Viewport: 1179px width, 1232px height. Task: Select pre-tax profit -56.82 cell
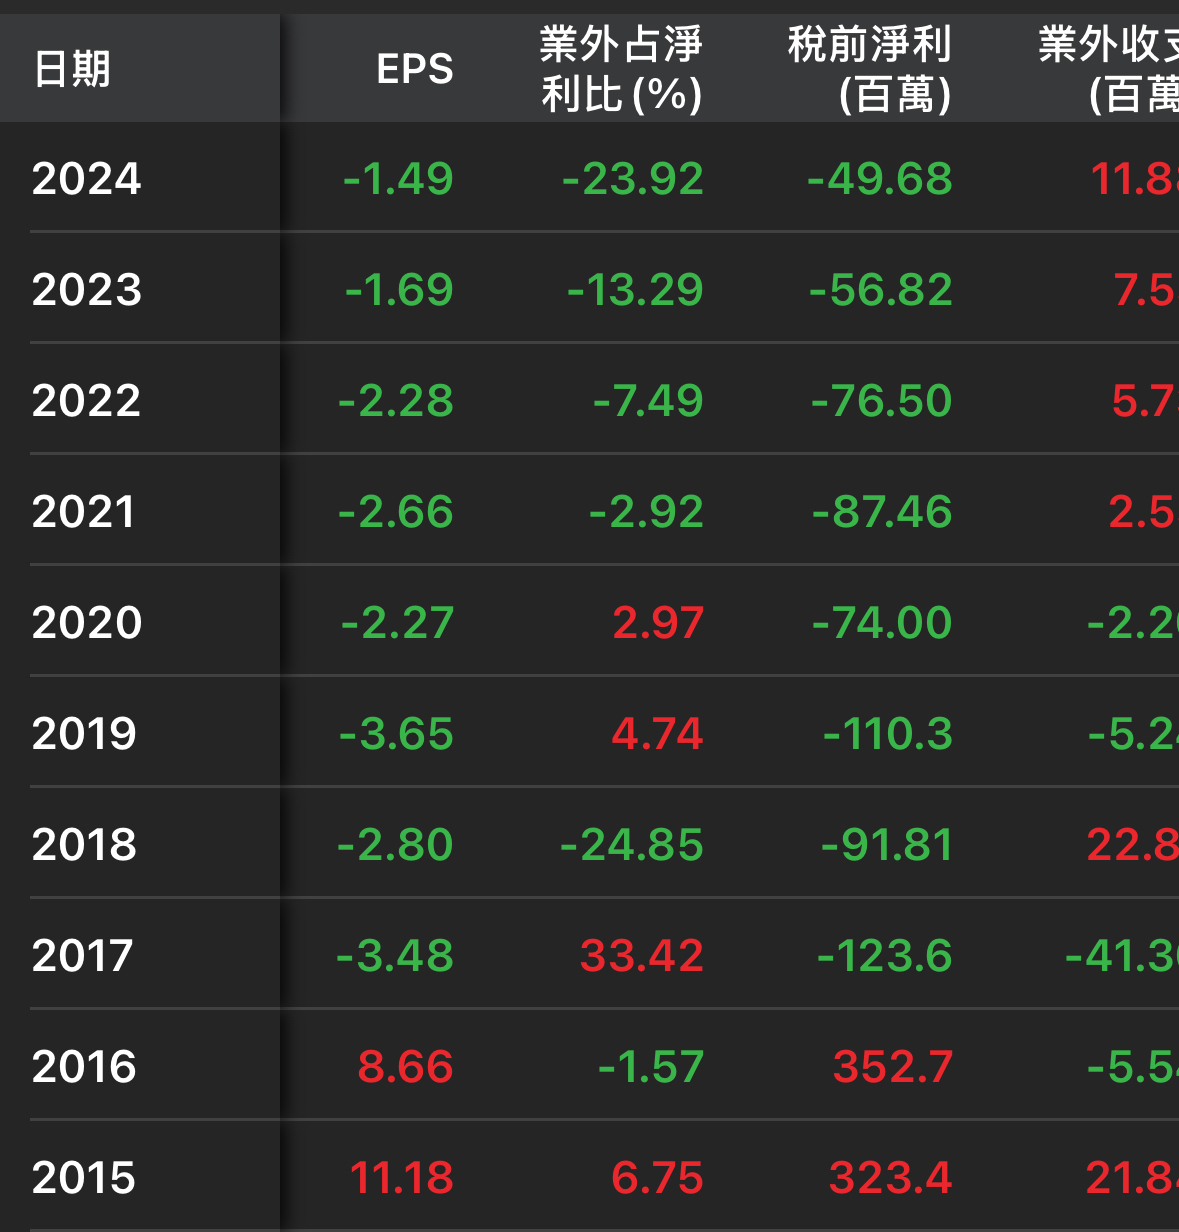pyautogui.click(x=881, y=290)
